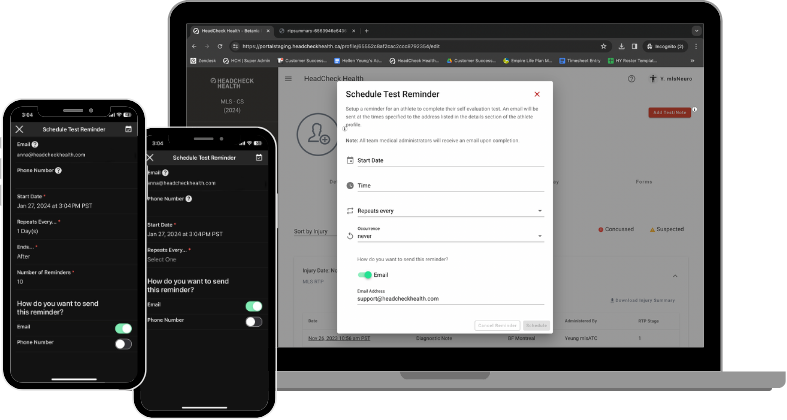Toggle Phone Number switch on the left phone
Image resolution: width=787 pixels, height=420 pixels.
tap(123, 343)
